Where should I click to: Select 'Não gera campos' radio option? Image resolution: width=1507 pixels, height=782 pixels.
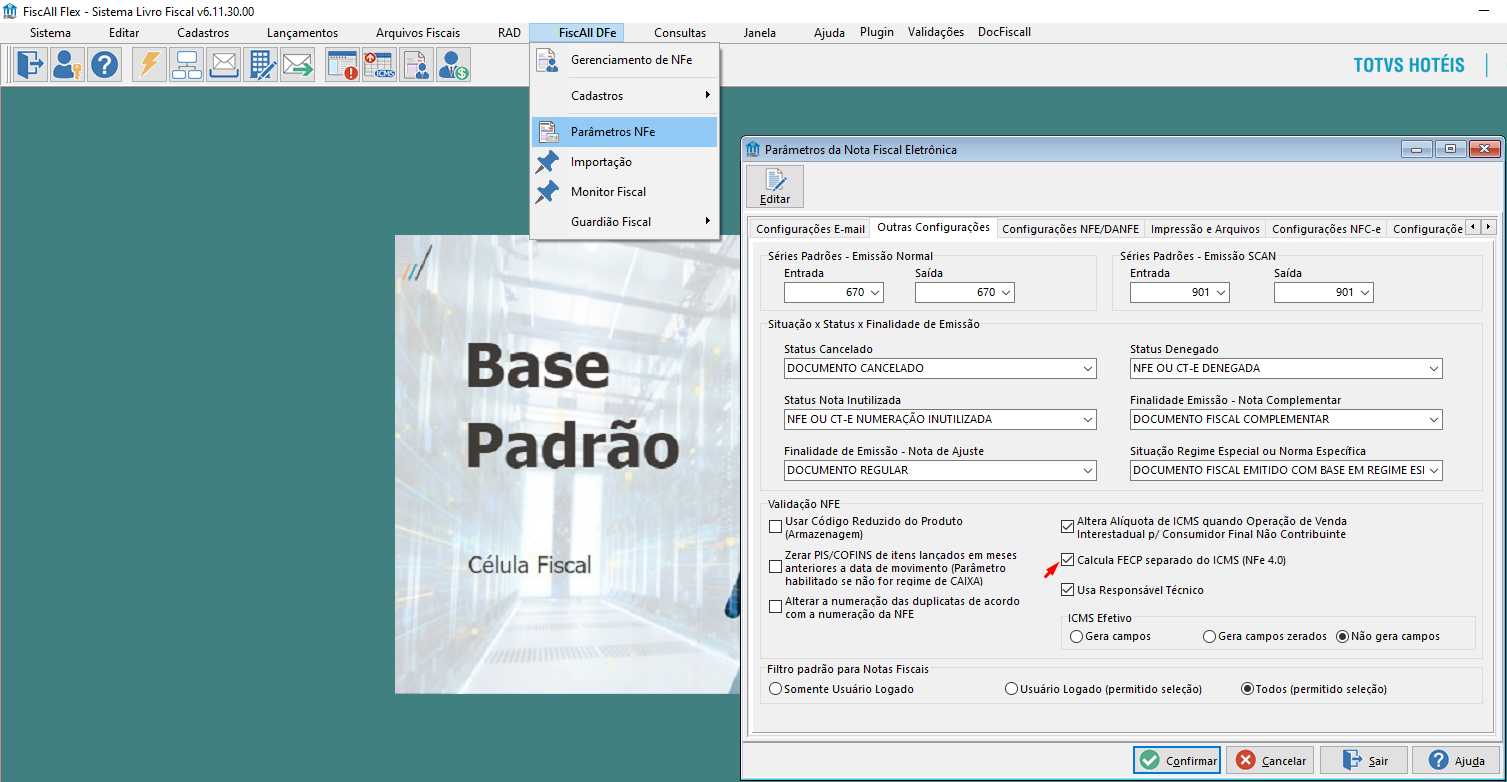pyautogui.click(x=1342, y=636)
